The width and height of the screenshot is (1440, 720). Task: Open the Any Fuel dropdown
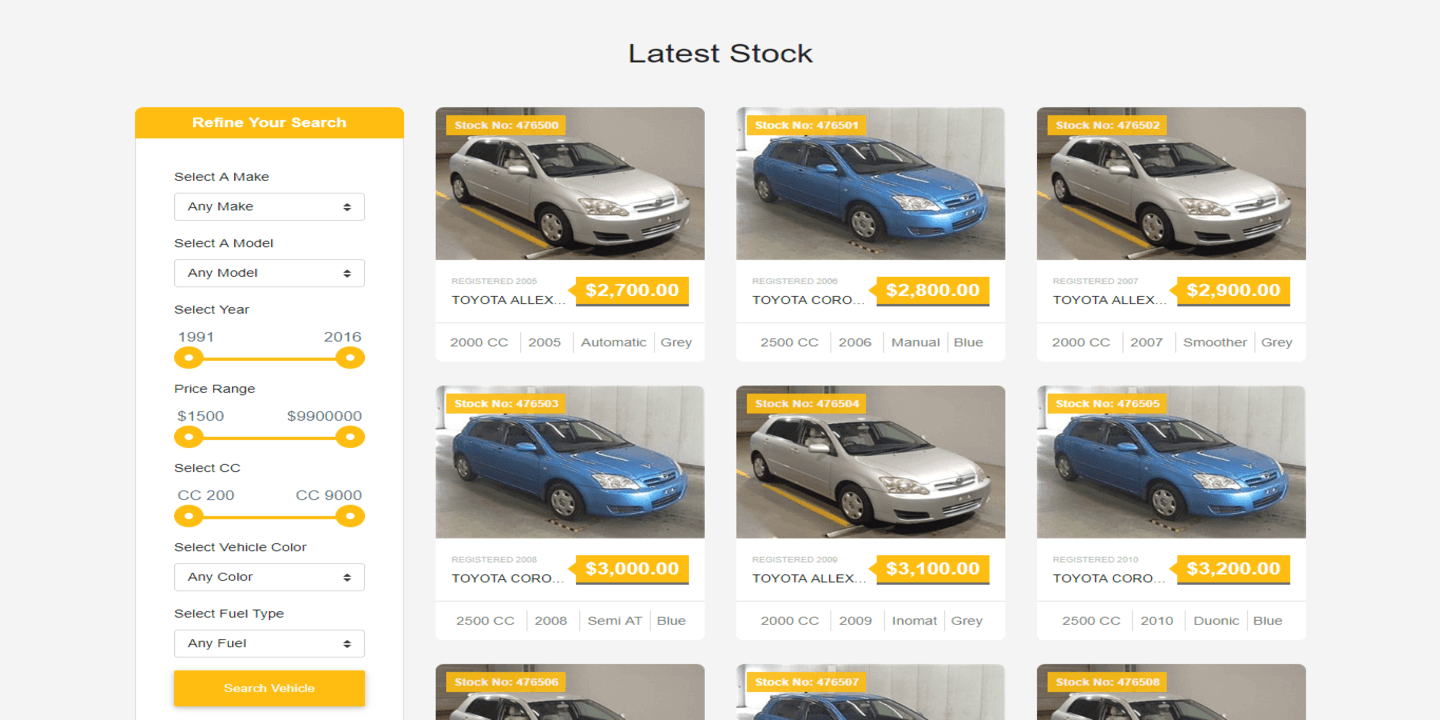[269, 643]
